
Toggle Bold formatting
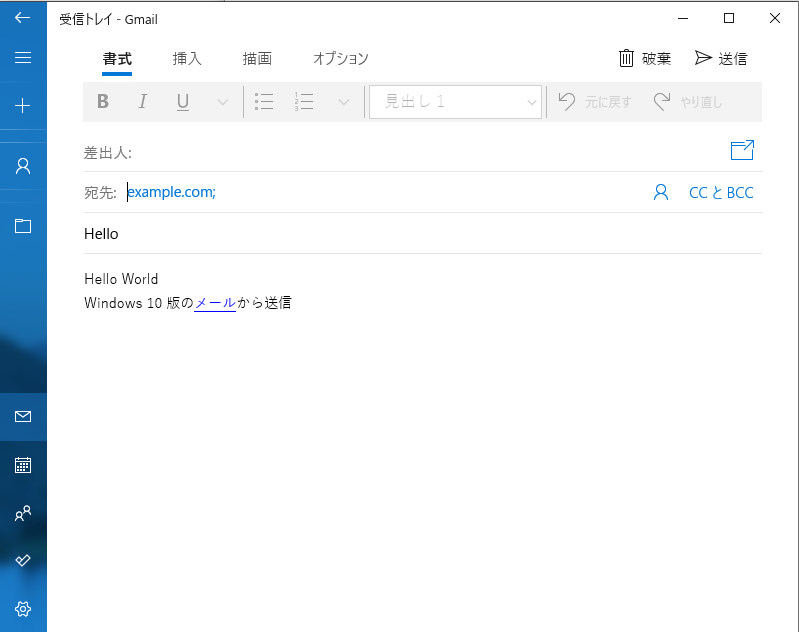coord(103,102)
